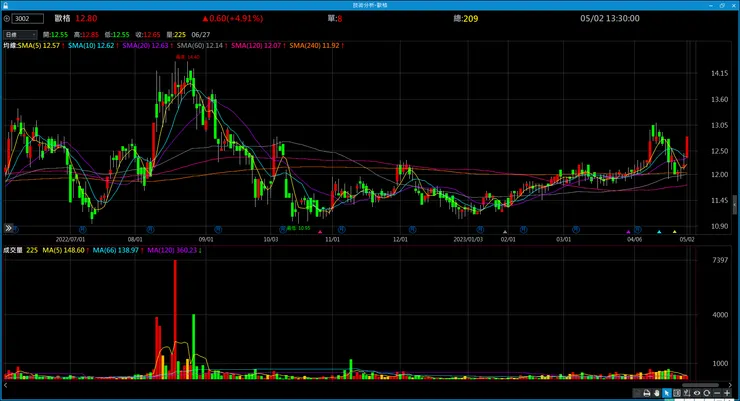Click the total volume 總:209

click(x=466, y=18)
